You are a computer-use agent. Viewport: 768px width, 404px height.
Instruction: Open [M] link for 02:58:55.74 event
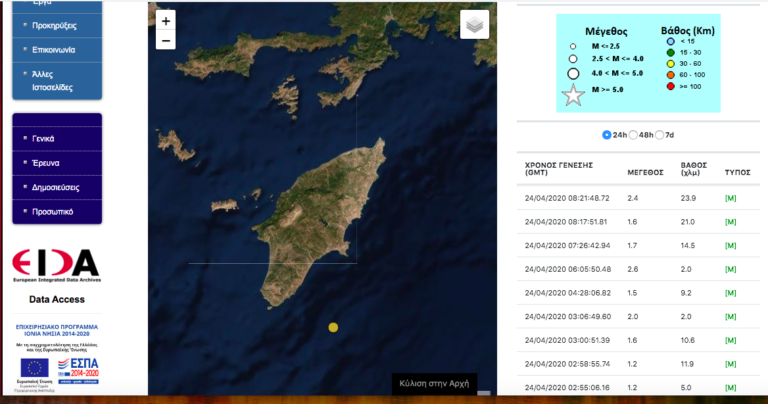pyautogui.click(x=730, y=364)
